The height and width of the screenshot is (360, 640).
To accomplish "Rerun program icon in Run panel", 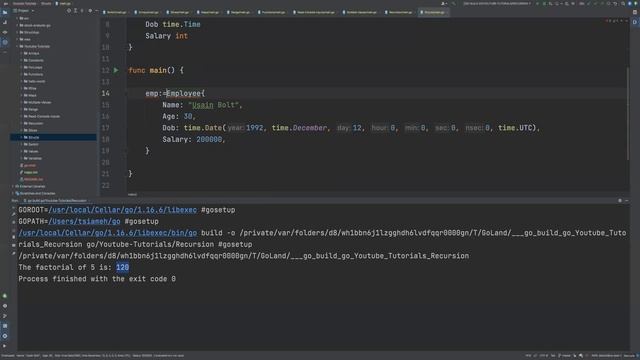I will click(x=13, y=208).
